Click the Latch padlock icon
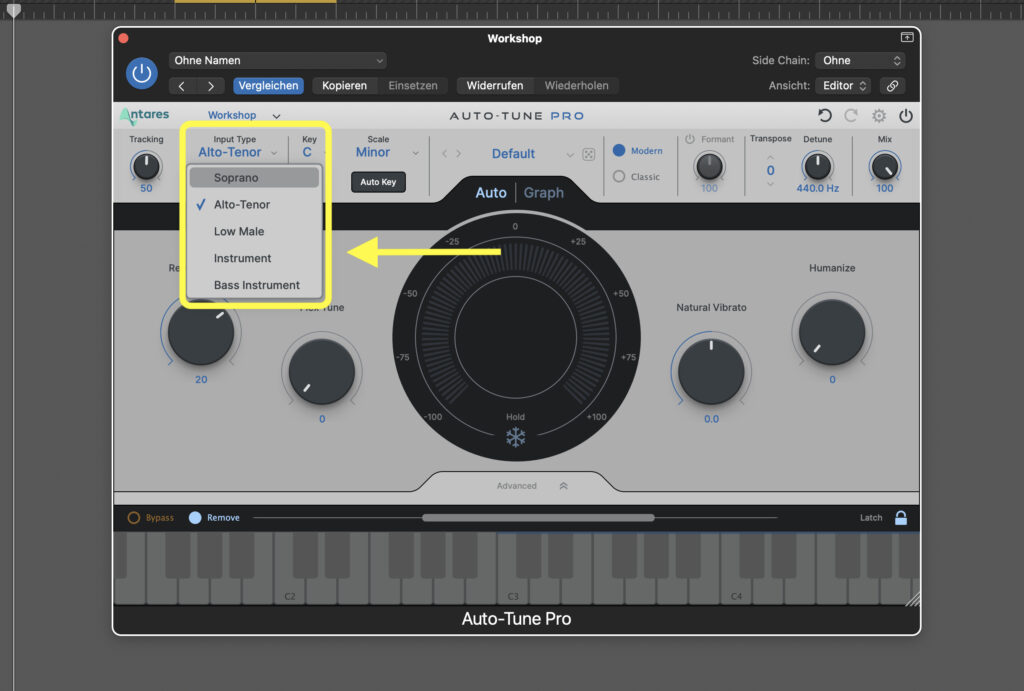 pyautogui.click(x=901, y=518)
